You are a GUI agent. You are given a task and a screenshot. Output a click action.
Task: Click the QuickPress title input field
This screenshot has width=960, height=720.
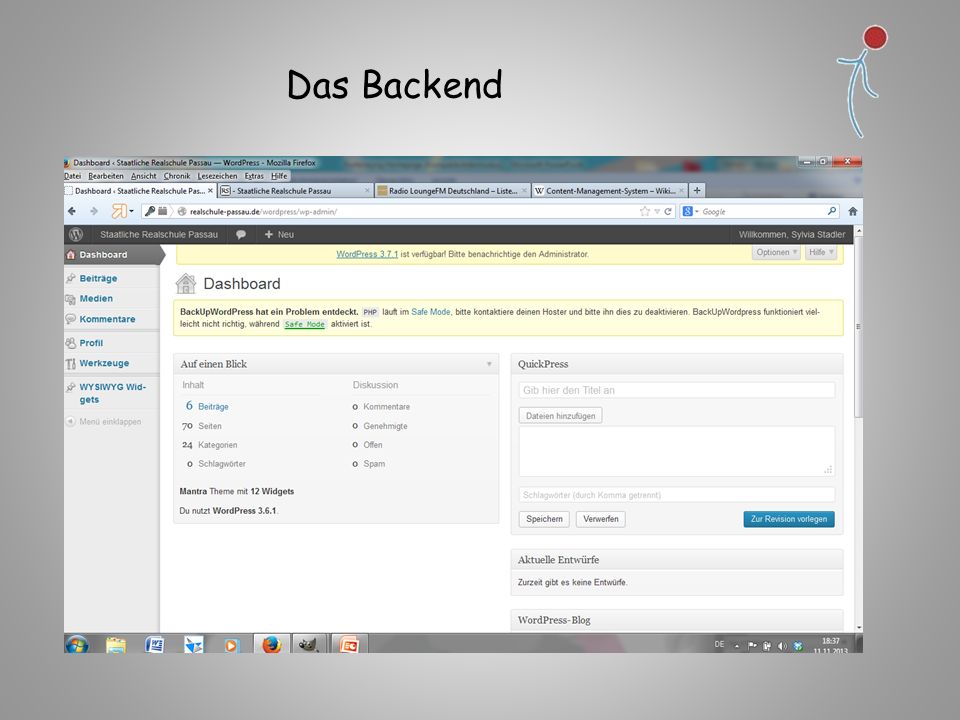(677, 390)
